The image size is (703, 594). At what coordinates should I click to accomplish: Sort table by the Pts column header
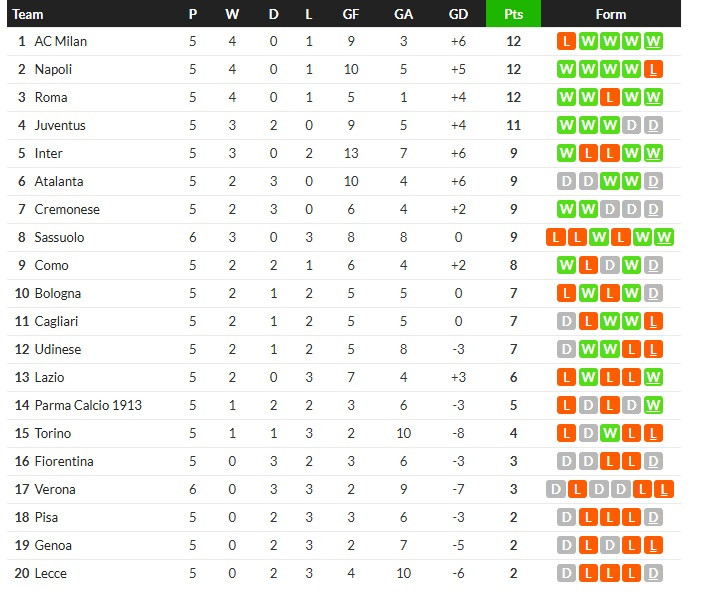[513, 14]
